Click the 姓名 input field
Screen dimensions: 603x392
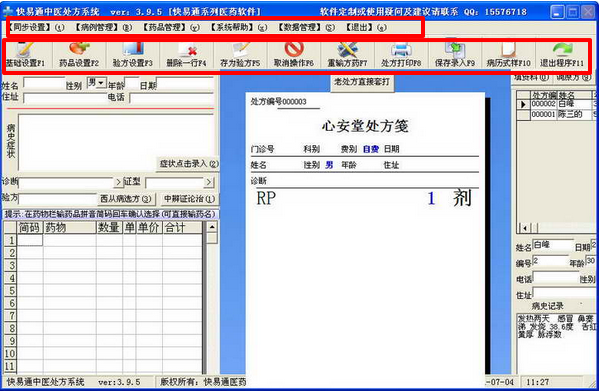click(x=44, y=83)
